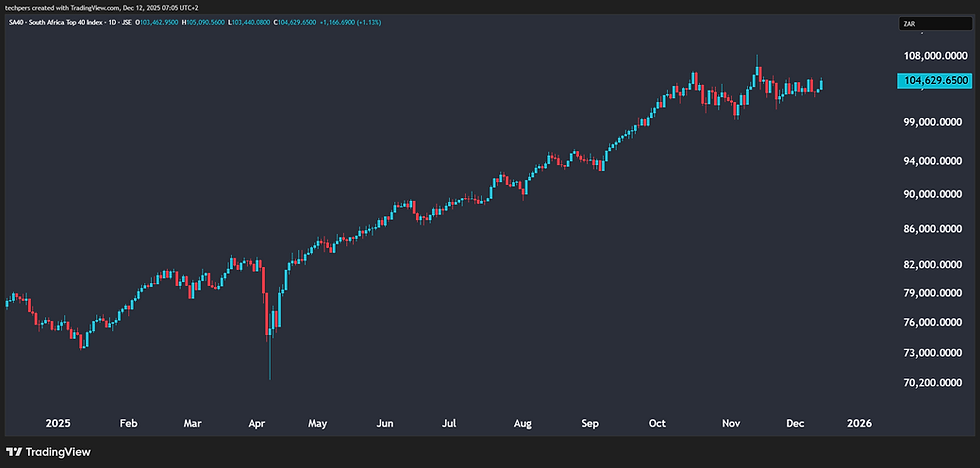This screenshot has height=468, width=980.
Task: Click the 94,000.0000 price axis label
Action: [x=934, y=161]
